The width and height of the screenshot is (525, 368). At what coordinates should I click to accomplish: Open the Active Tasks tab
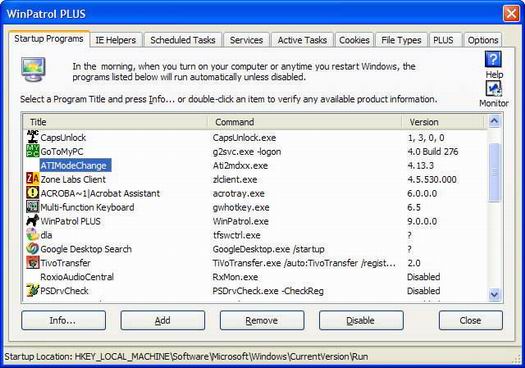[302, 40]
